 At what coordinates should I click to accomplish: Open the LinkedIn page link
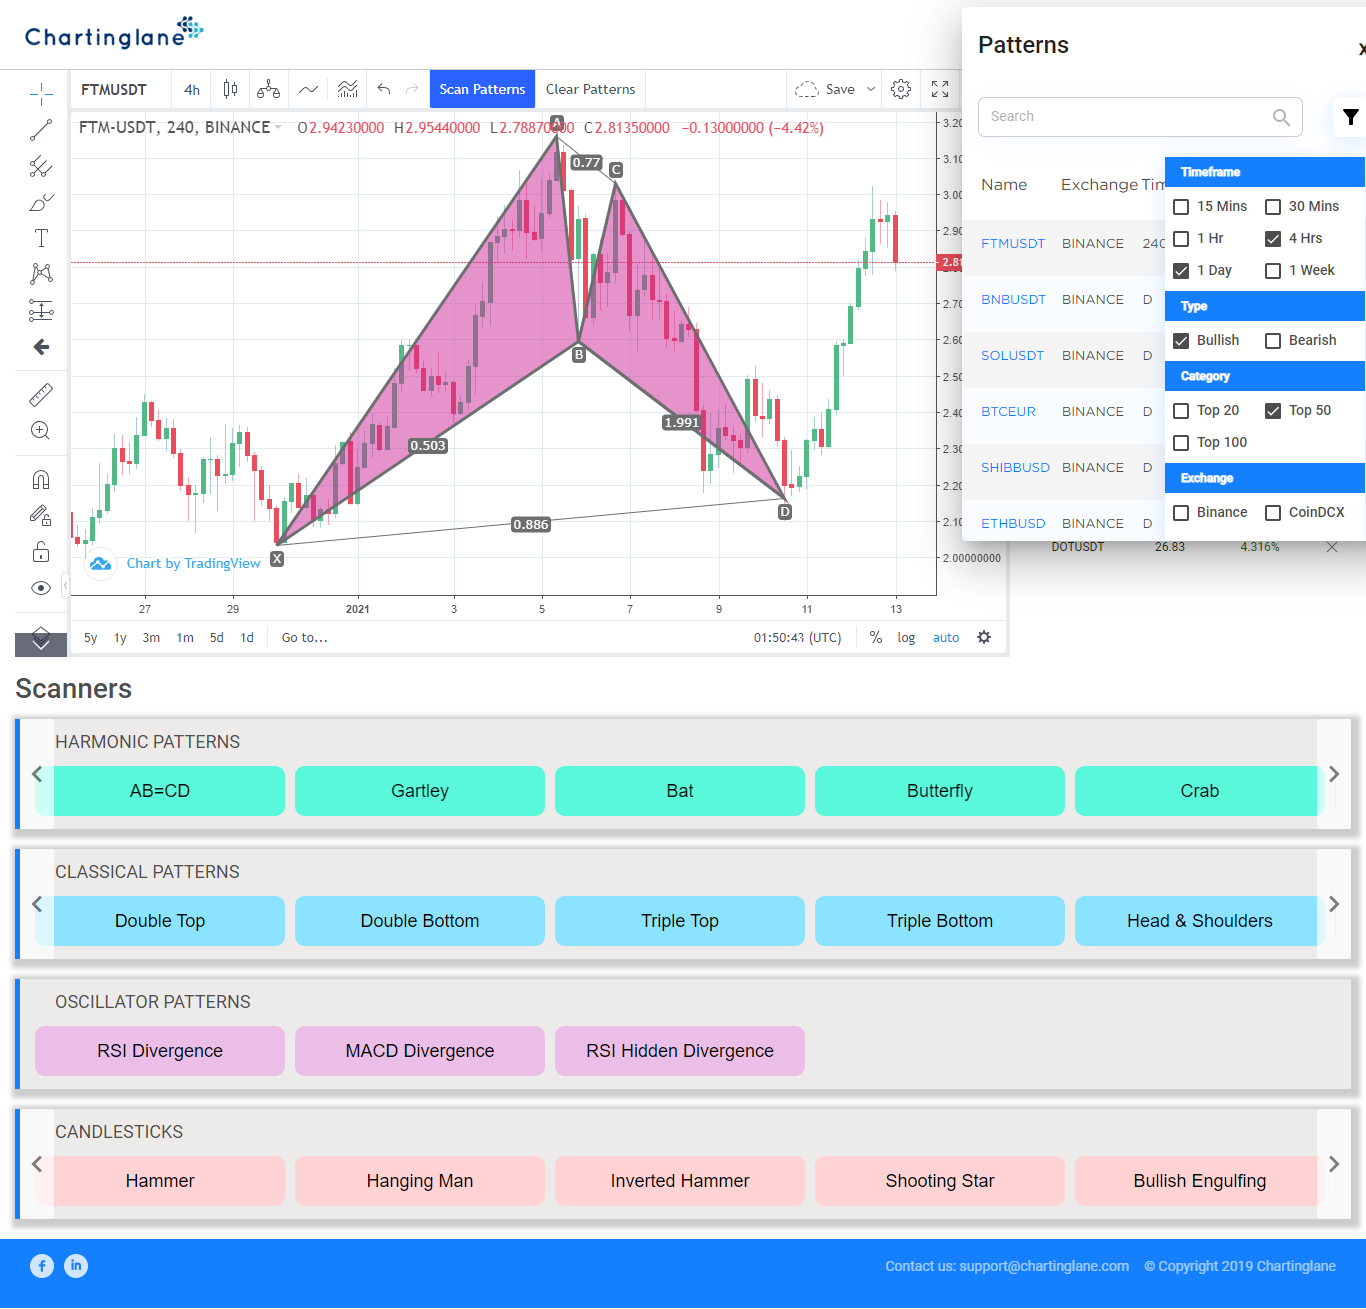point(76,1266)
